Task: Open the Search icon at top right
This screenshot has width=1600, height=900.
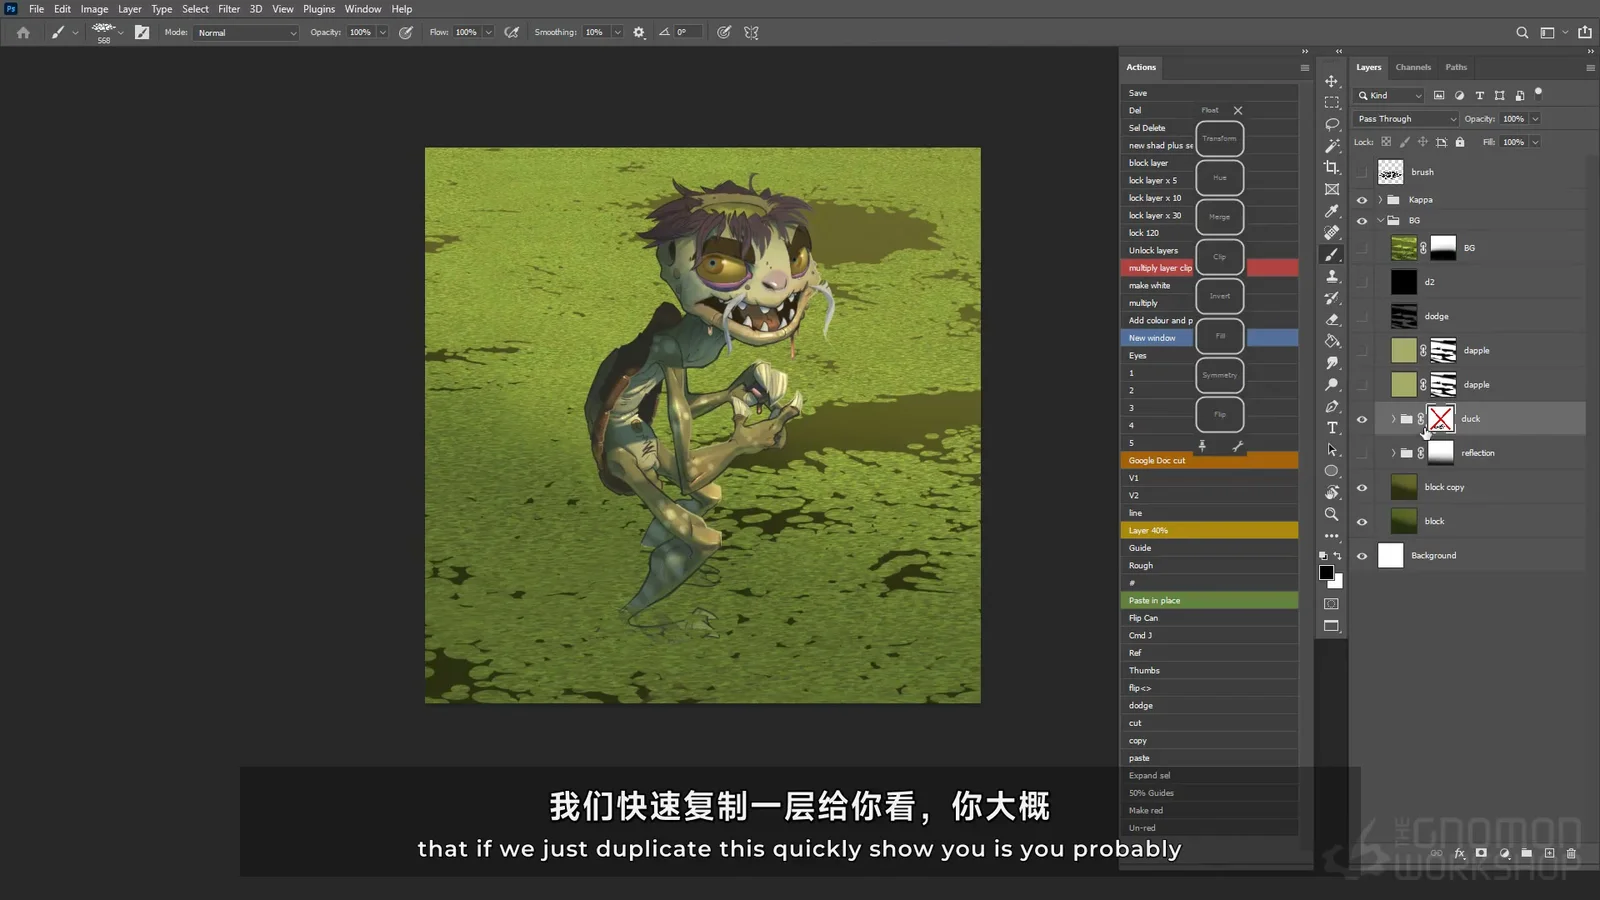Action: [x=1522, y=32]
